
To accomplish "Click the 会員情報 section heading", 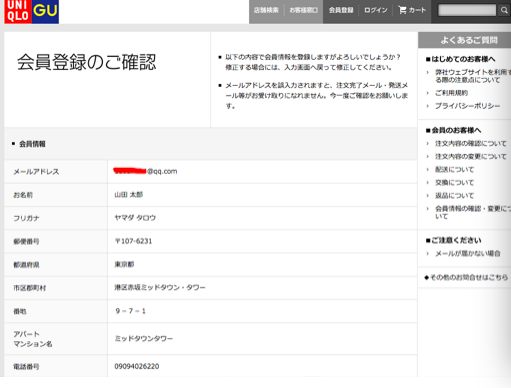I will pos(32,144).
